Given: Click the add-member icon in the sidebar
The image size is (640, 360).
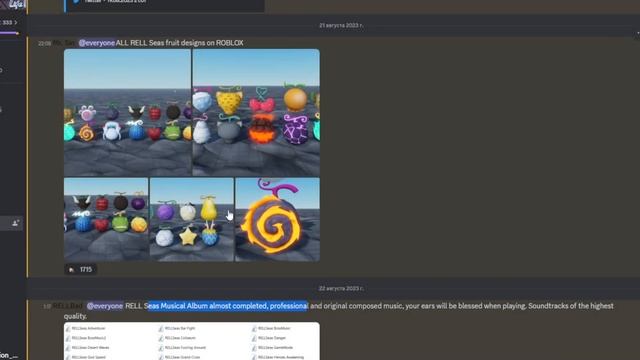Looking at the screenshot, I should tap(15, 223).
